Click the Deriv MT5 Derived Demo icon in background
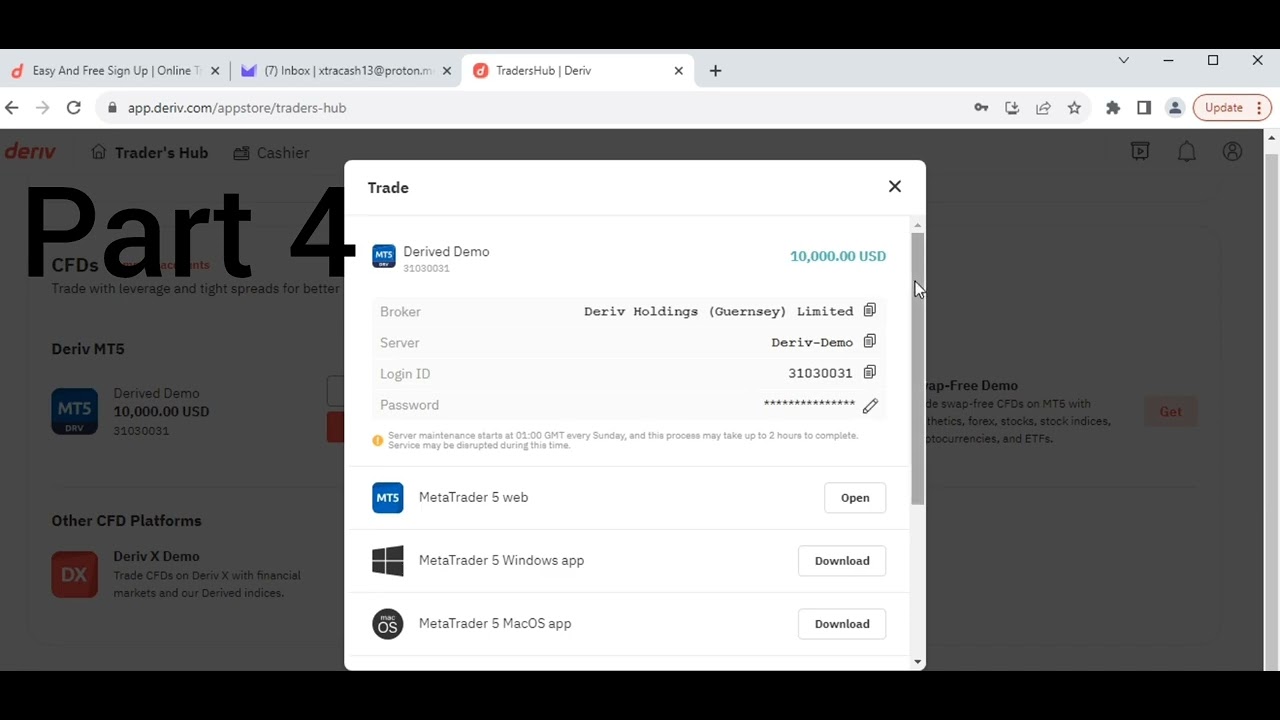The image size is (1280, 720). [x=75, y=412]
